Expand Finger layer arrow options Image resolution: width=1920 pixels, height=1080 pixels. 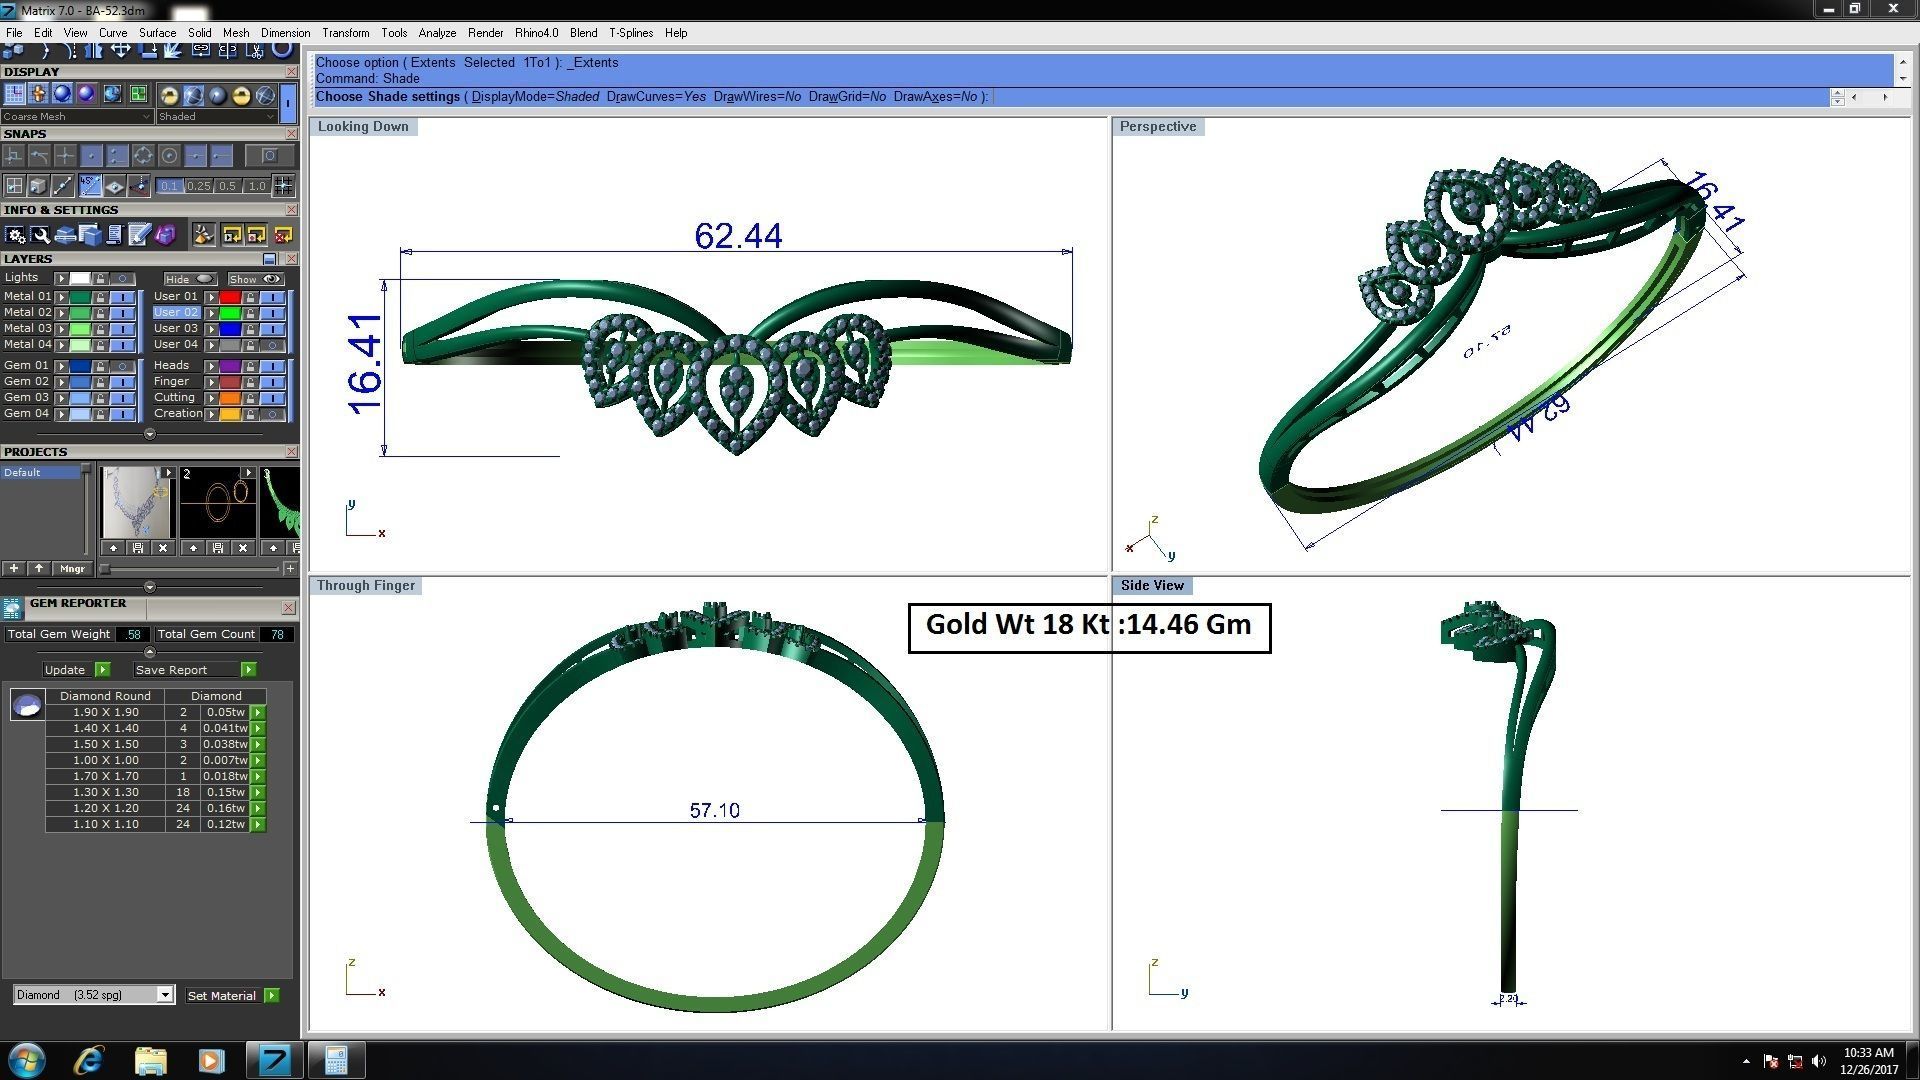click(x=211, y=382)
